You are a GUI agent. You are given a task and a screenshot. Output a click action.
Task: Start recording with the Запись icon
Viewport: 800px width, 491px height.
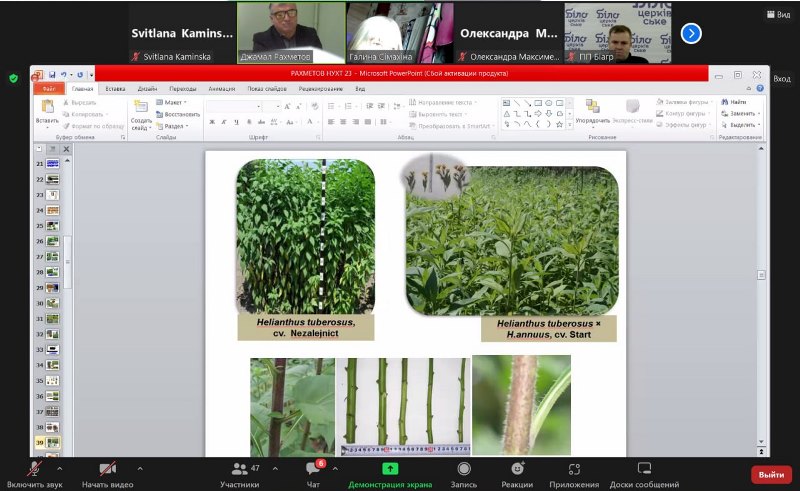(464, 469)
